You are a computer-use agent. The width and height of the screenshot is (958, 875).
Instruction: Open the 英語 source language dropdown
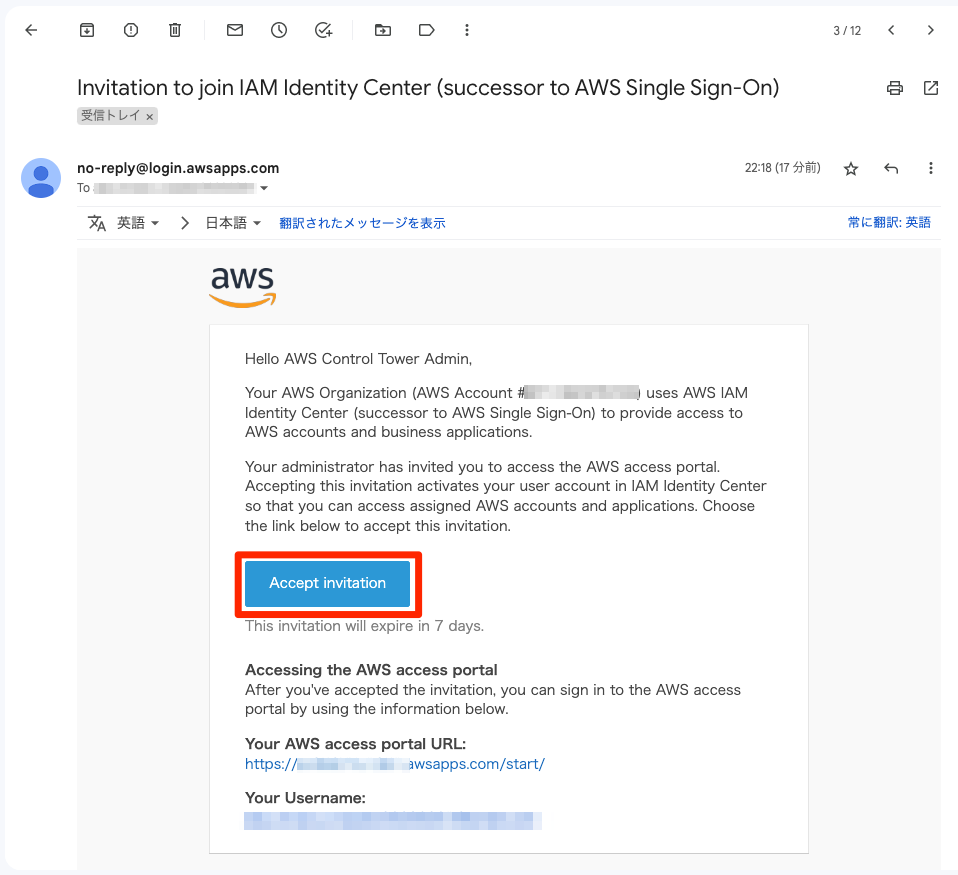138,223
